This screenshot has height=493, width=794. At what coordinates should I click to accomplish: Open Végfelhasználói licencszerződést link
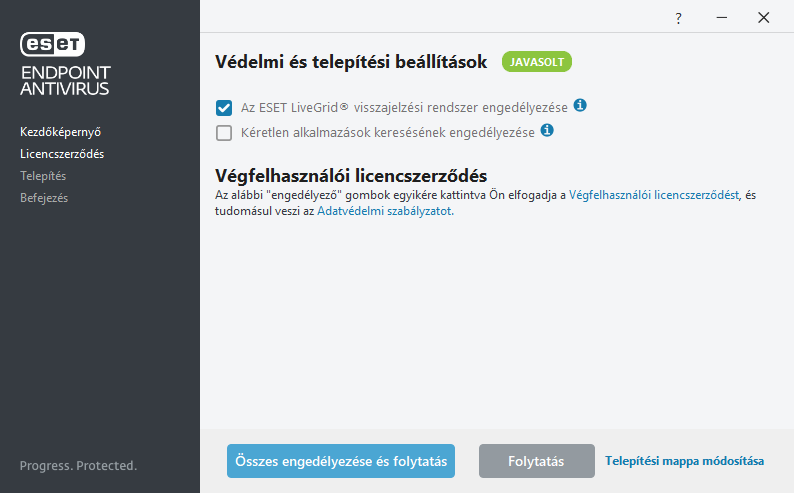point(654,195)
